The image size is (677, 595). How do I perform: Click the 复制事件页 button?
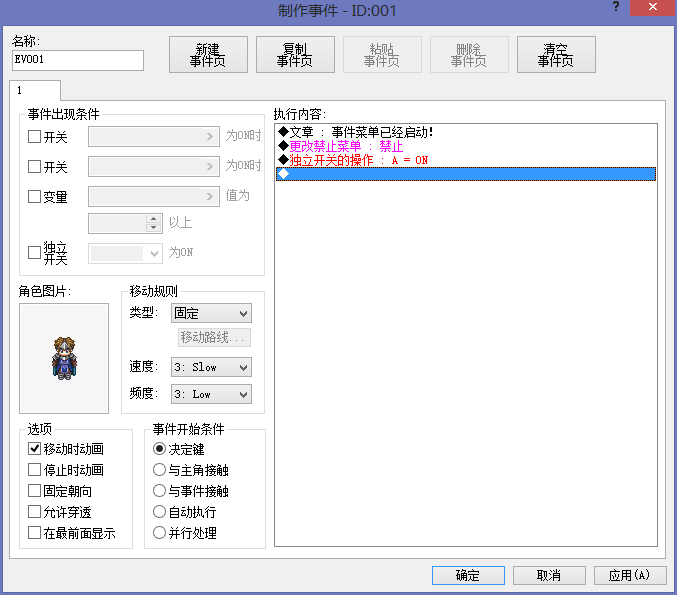click(295, 54)
